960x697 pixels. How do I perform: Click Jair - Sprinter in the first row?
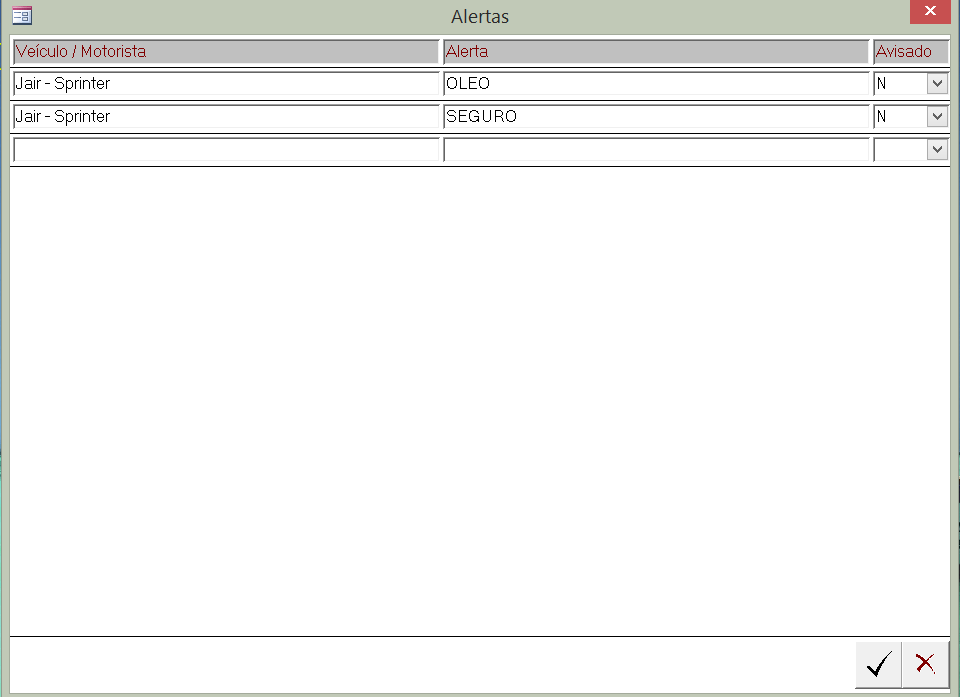224,83
